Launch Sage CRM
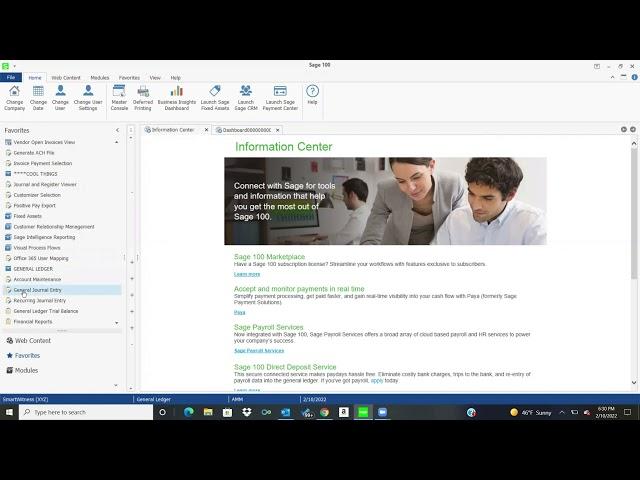The image size is (640, 480). coord(246,98)
